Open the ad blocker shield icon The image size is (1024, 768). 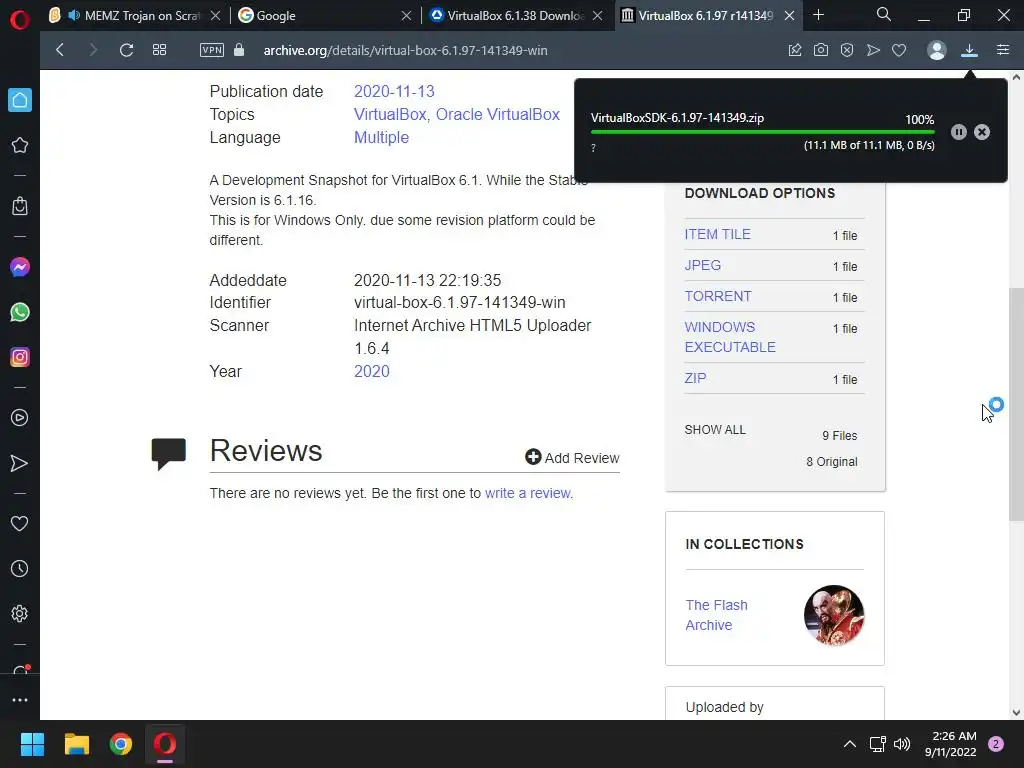coord(847,50)
